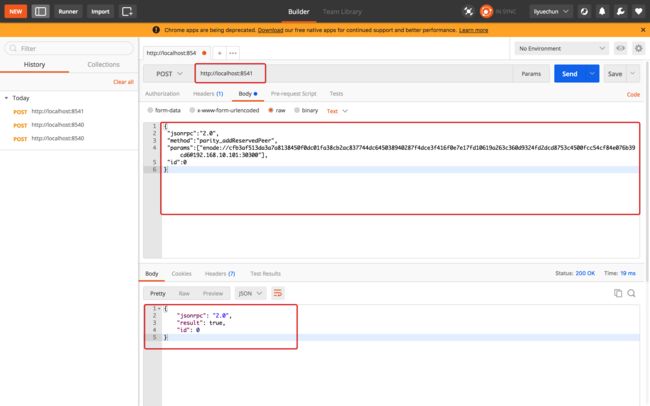Image resolution: width=650 pixels, height=406 pixels.
Task: Open the POST method dropdown
Action: [169, 73]
